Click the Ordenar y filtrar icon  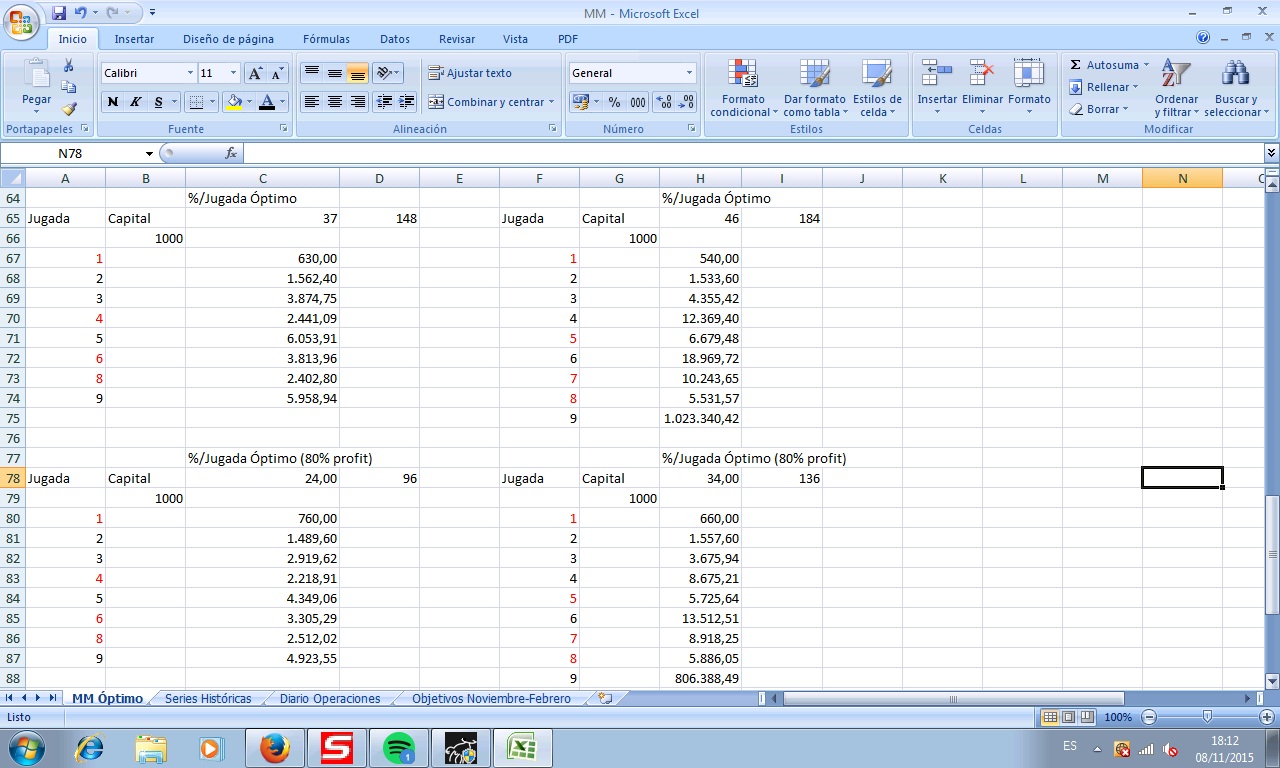[1176, 75]
